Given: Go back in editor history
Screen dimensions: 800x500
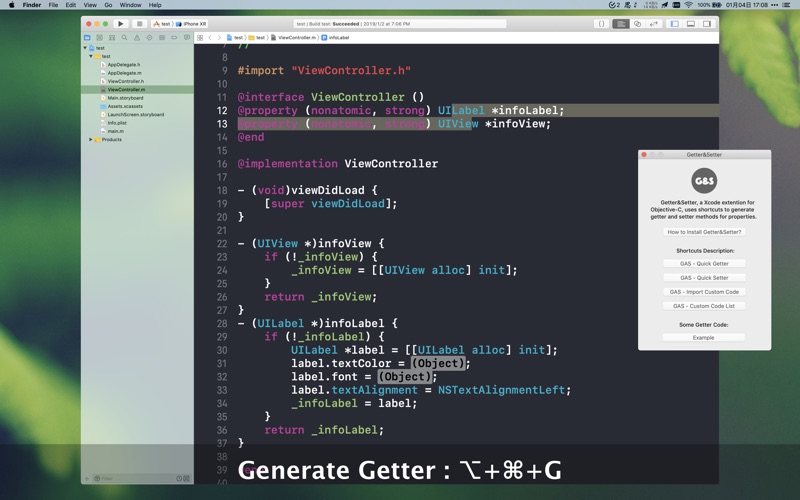Looking at the screenshot, I should (210, 37).
